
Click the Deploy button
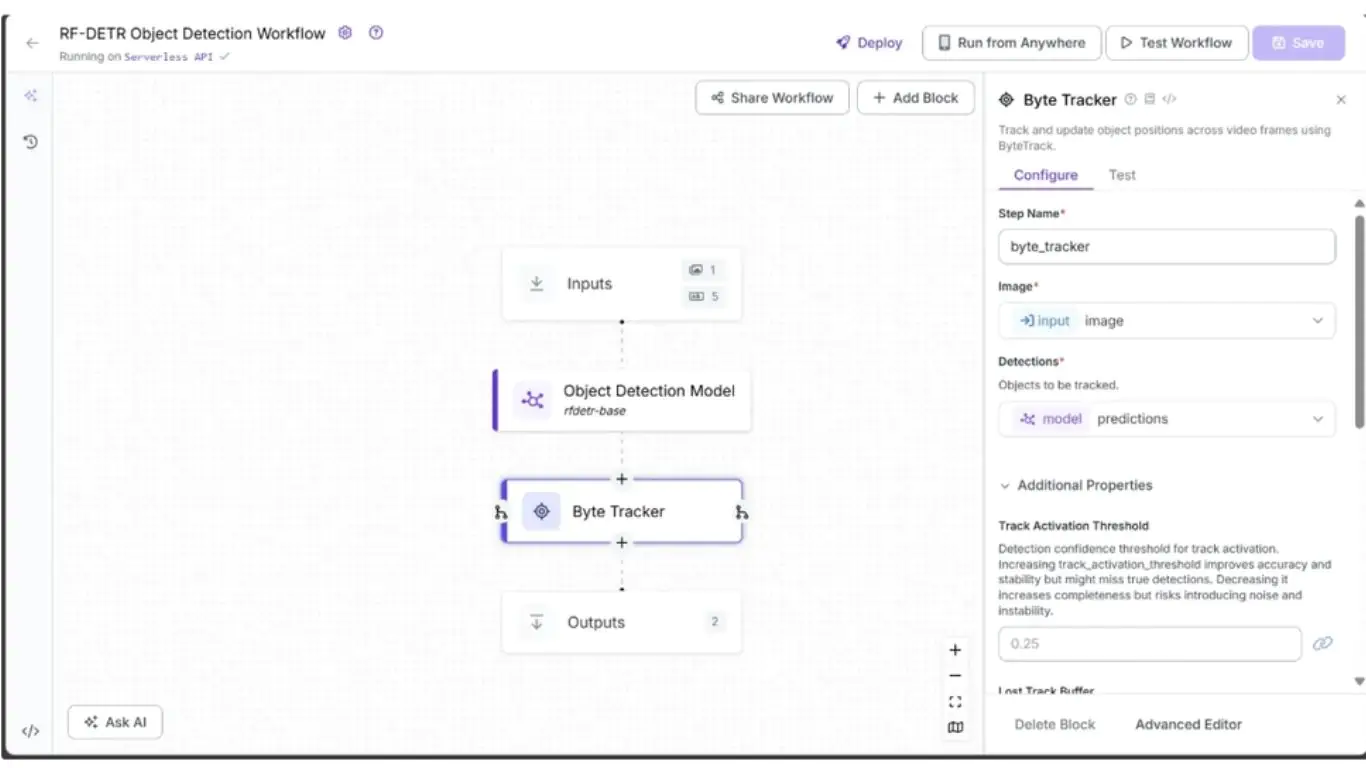pyautogui.click(x=869, y=43)
